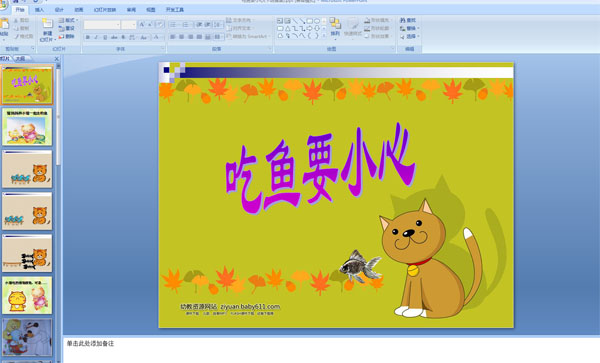Choose the triangle shape in the shapes gallery

(287, 29)
